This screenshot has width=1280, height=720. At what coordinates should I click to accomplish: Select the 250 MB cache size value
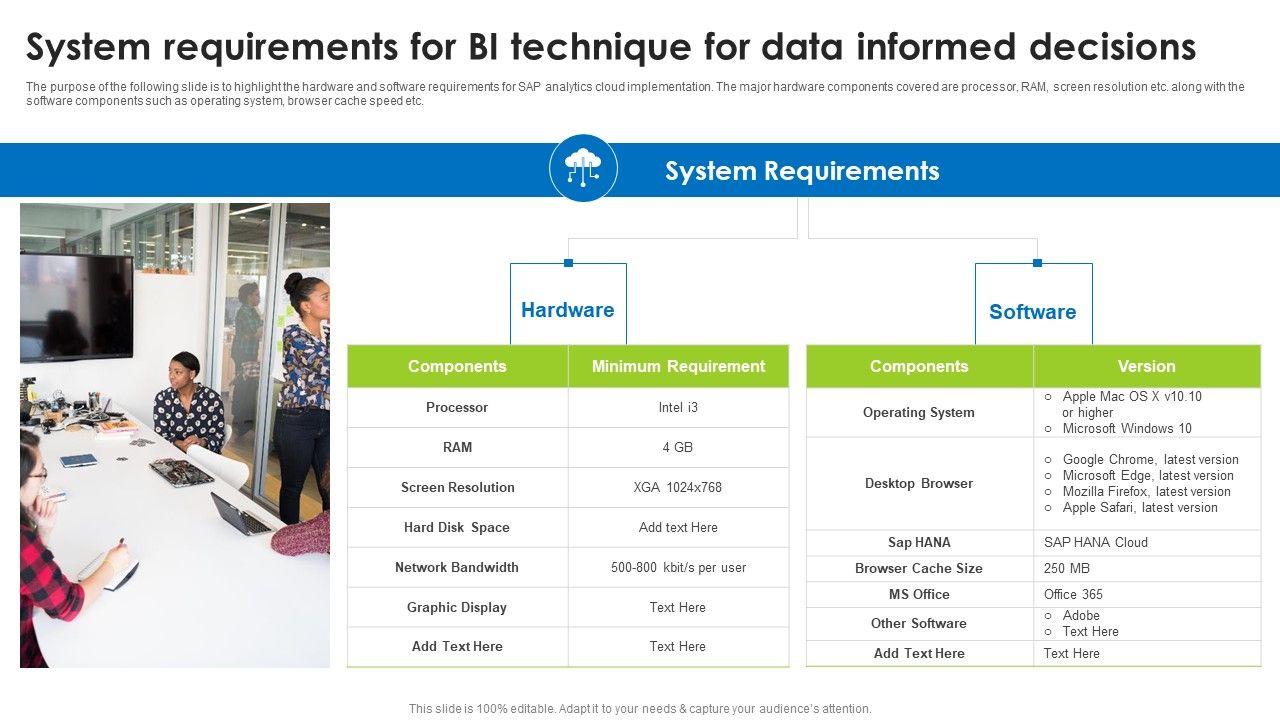1066,568
